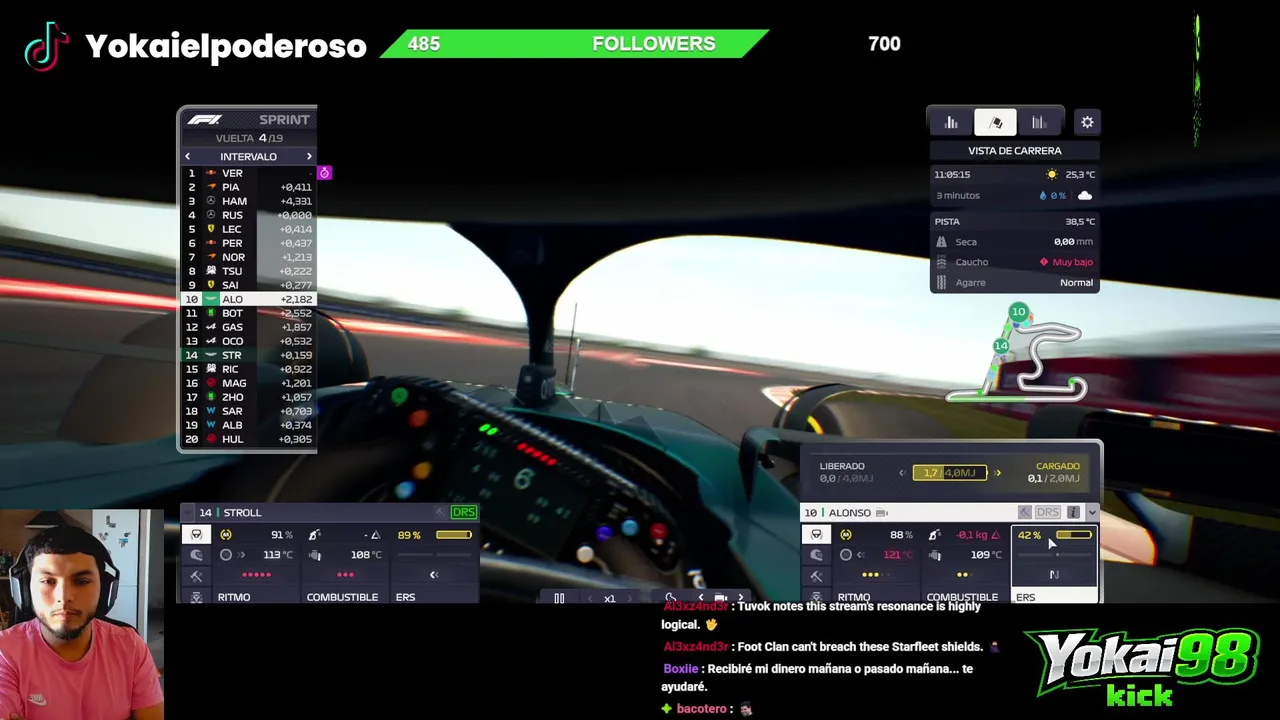The width and height of the screenshot is (1280, 720).
Task: Select NOR row in standings
Action: click(247, 257)
